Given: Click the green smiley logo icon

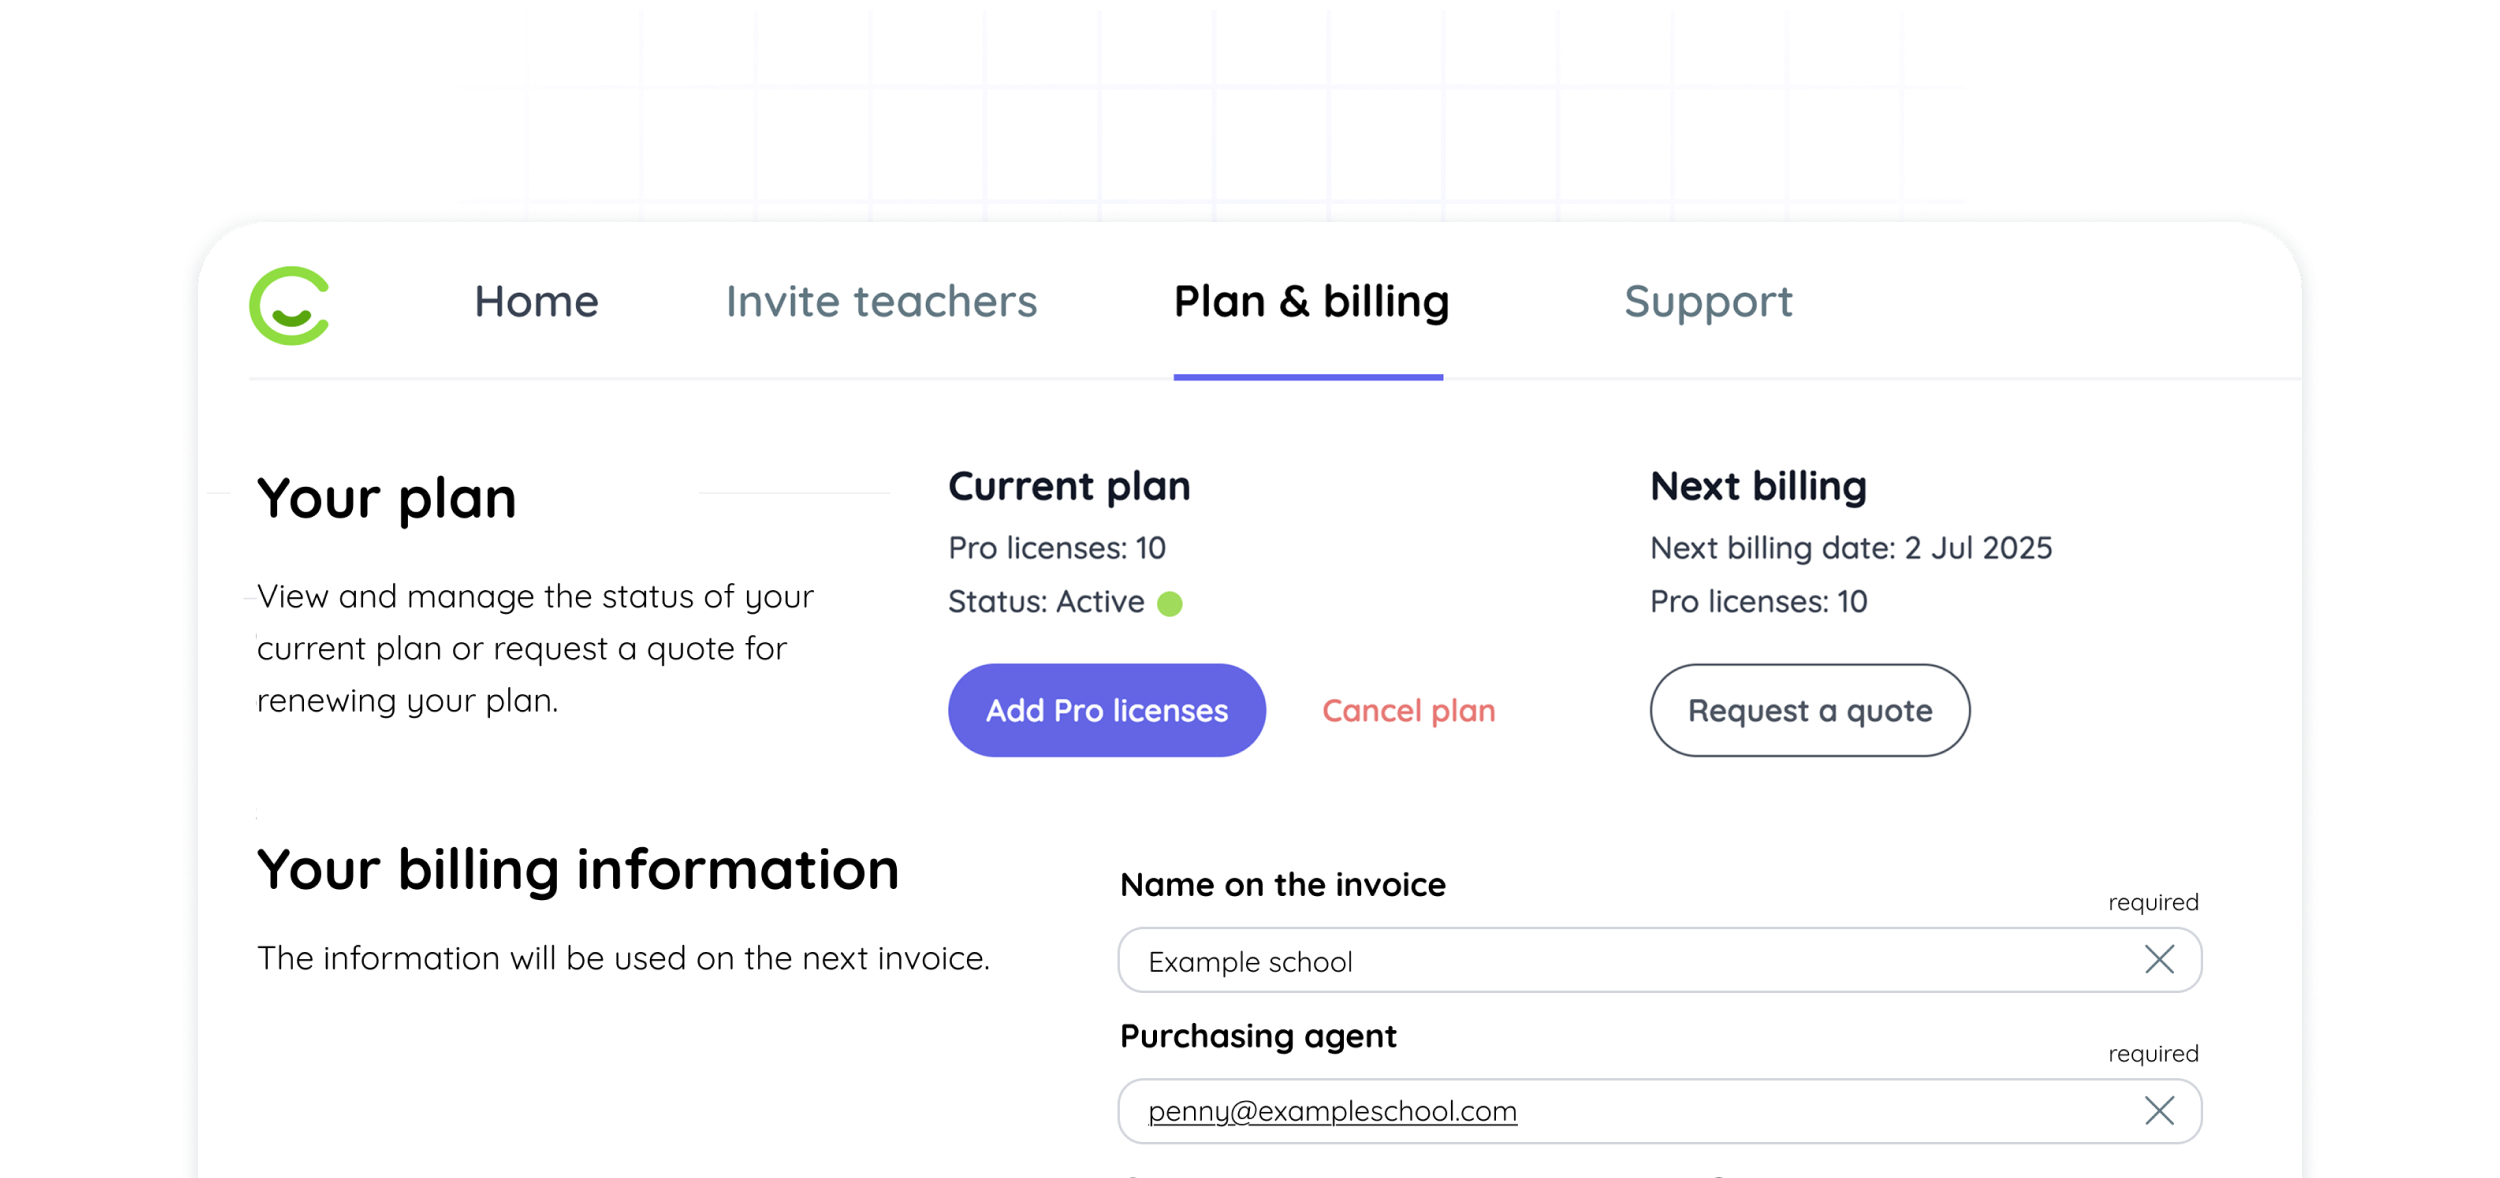Looking at the screenshot, I should coord(290,305).
